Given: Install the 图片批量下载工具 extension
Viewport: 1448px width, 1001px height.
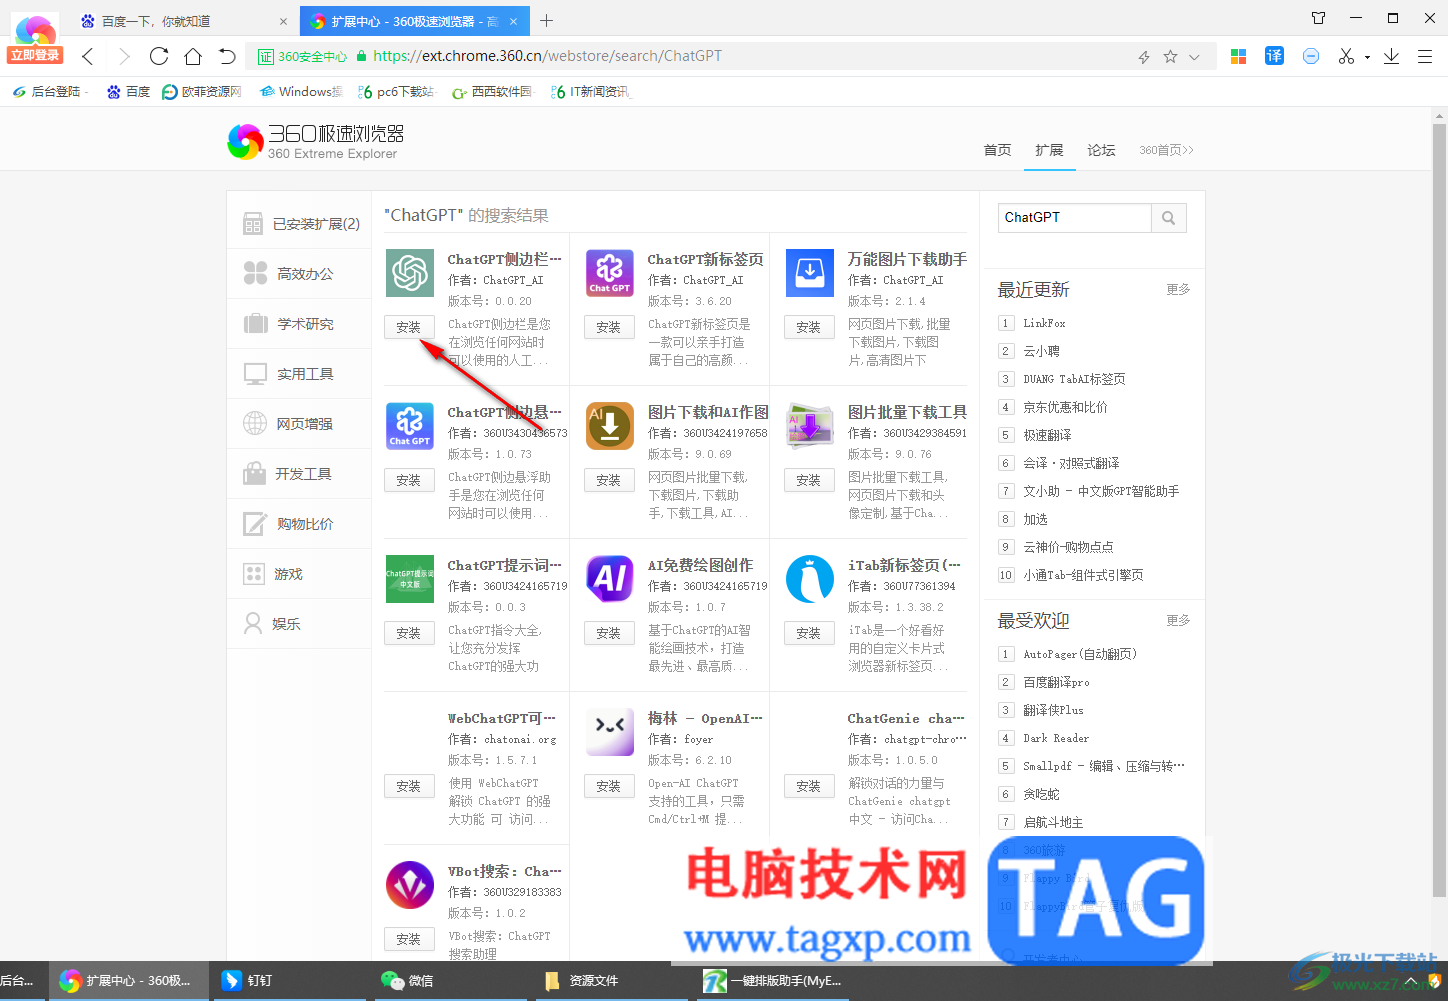Looking at the screenshot, I should [809, 480].
